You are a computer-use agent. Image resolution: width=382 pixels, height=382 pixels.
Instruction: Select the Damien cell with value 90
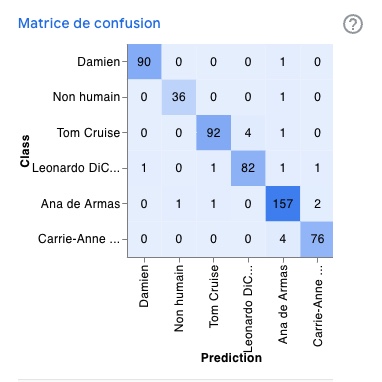(x=144, y=62)
